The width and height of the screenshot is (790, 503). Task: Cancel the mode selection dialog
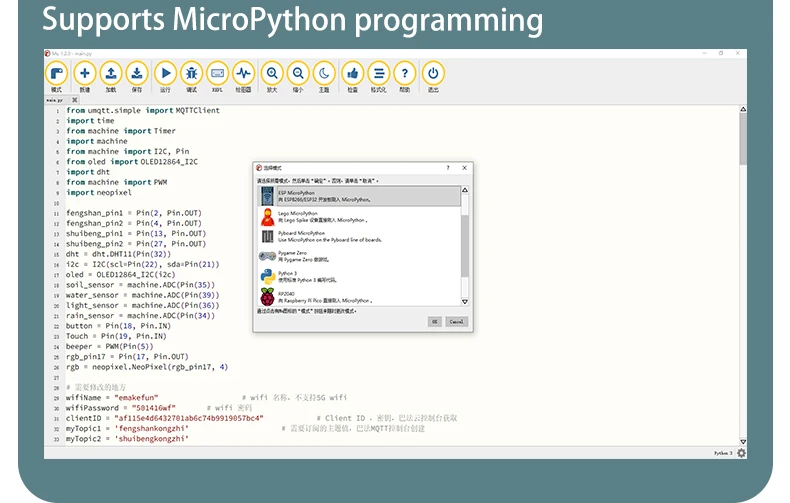click(x=456, y=322)
